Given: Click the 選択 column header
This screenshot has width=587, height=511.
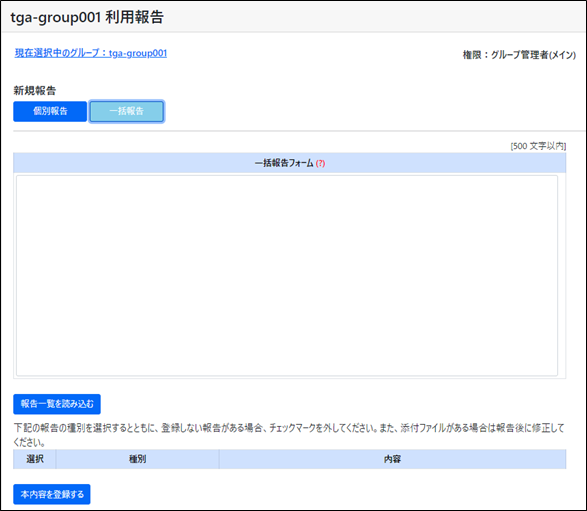Looking at the screenshot, I should point(35,459).
